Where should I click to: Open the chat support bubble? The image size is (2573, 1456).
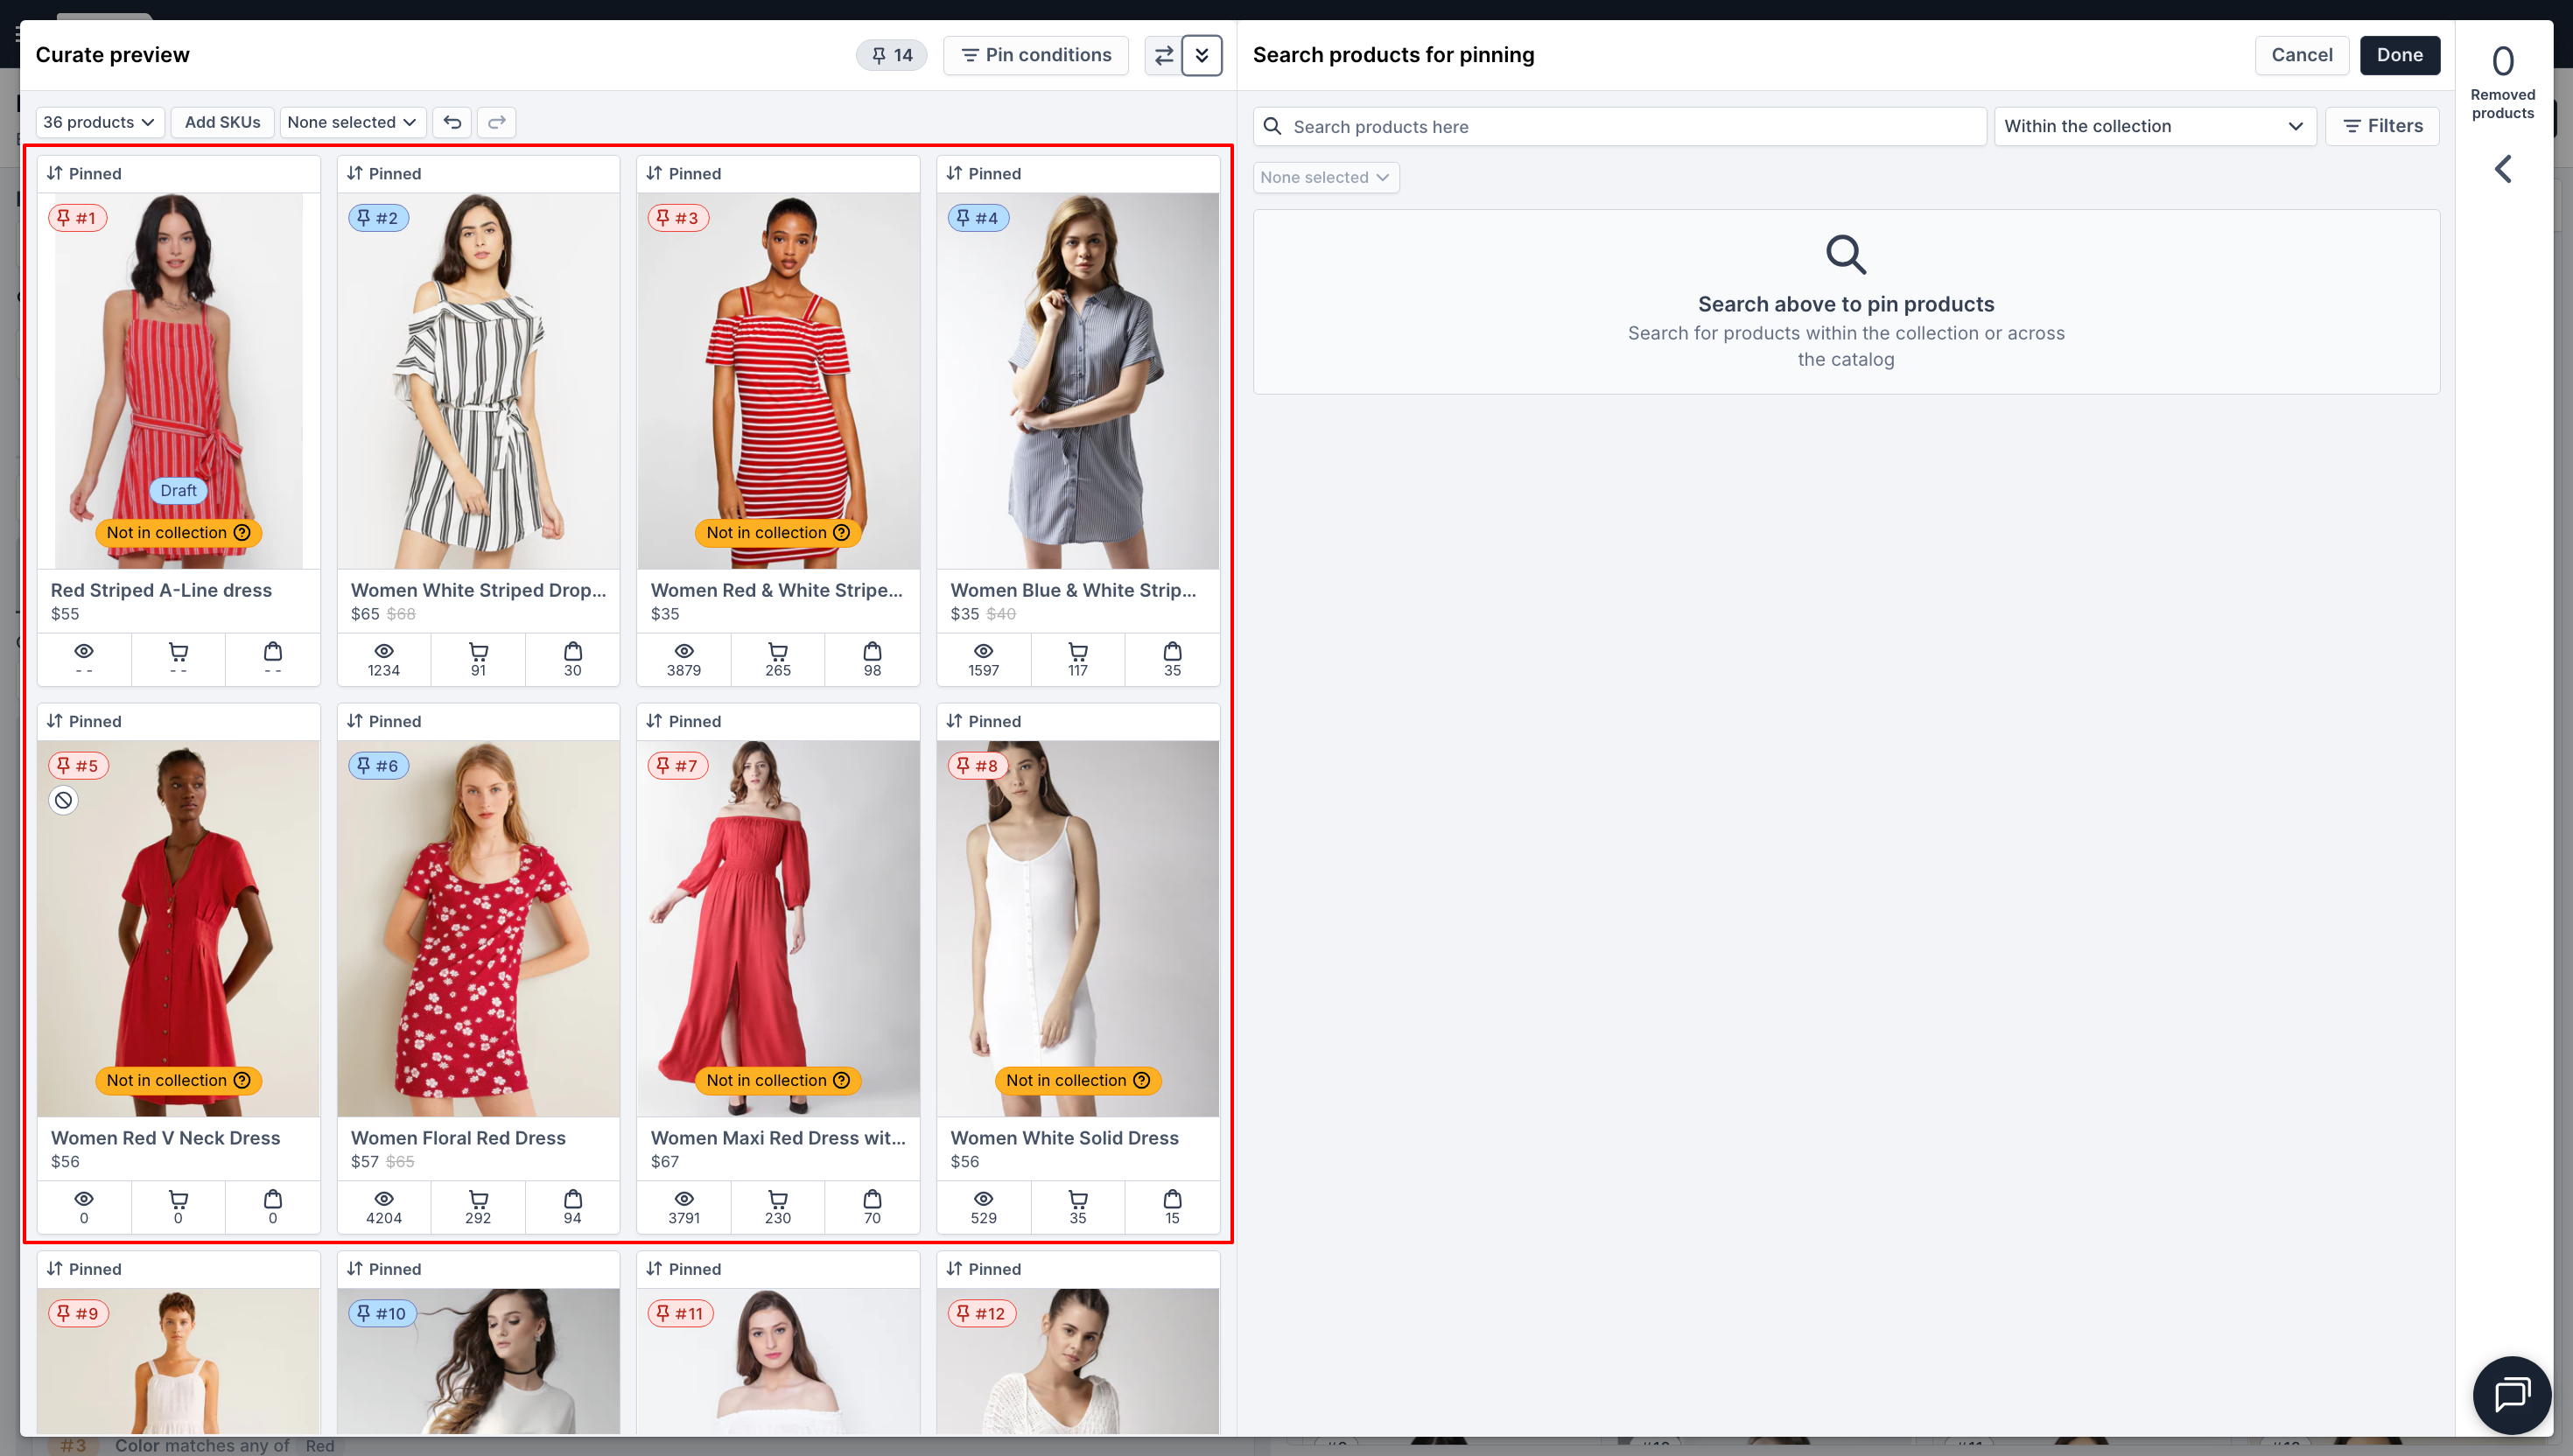[x=2511, y=1394]
